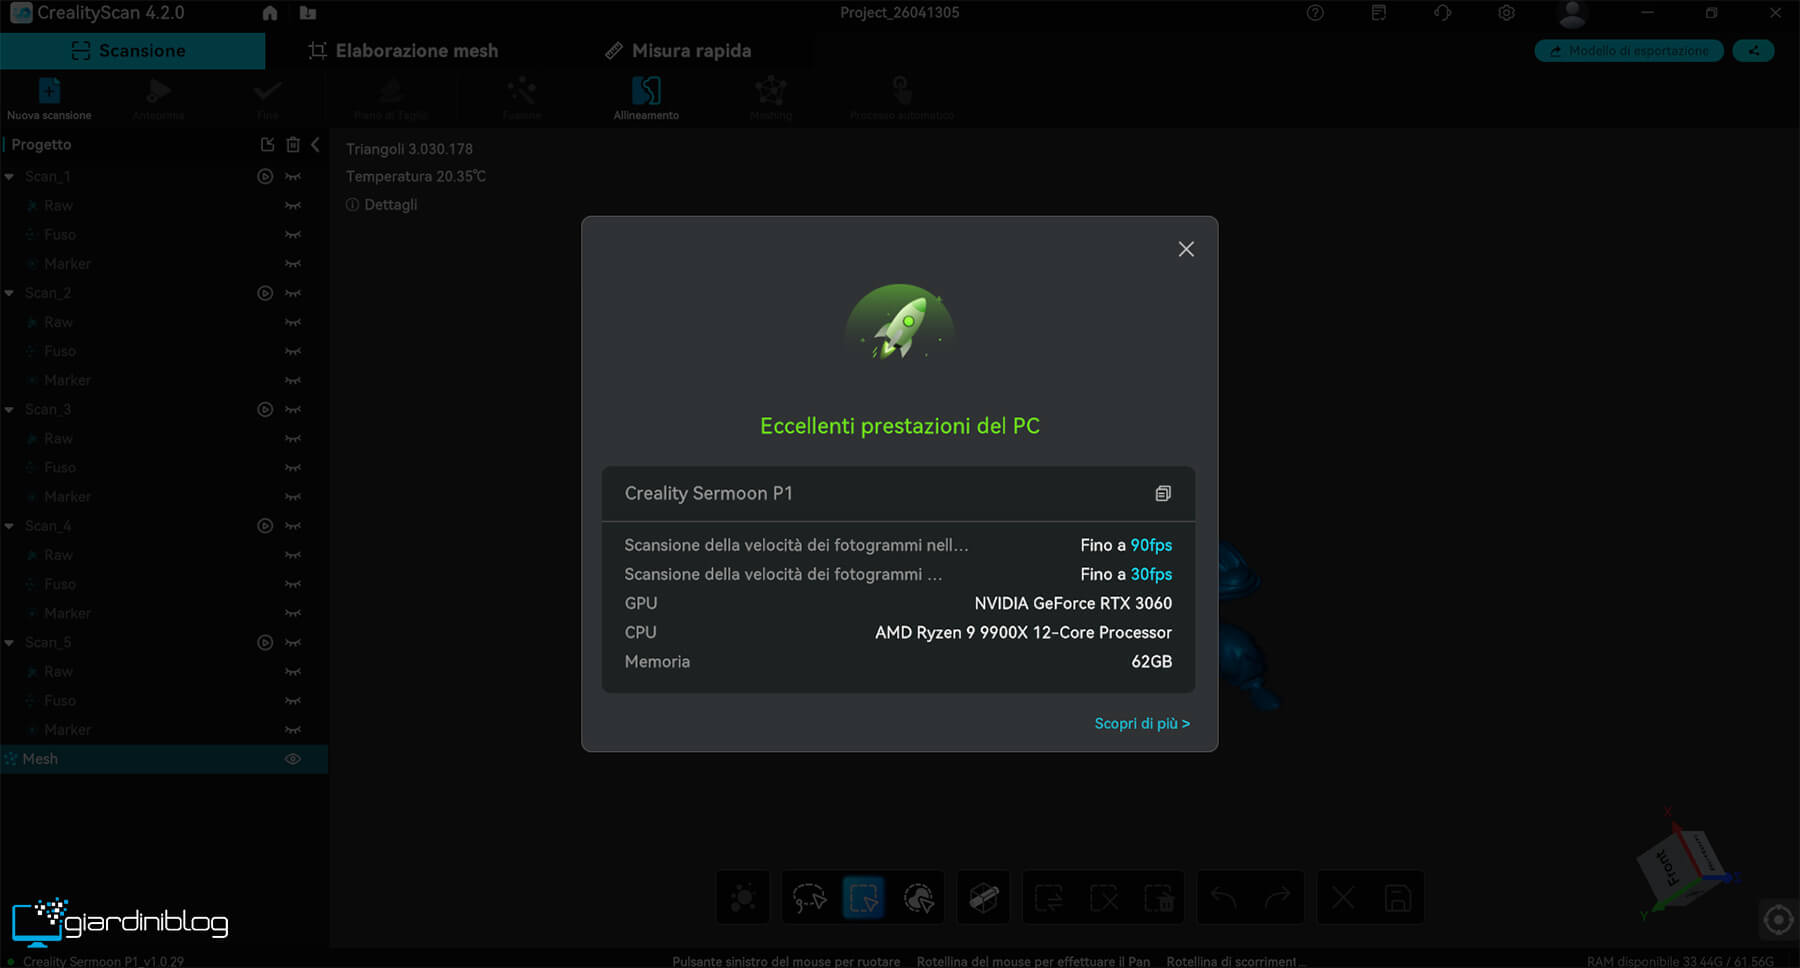Select the rectangle selection tool

(x=863, y=898)
